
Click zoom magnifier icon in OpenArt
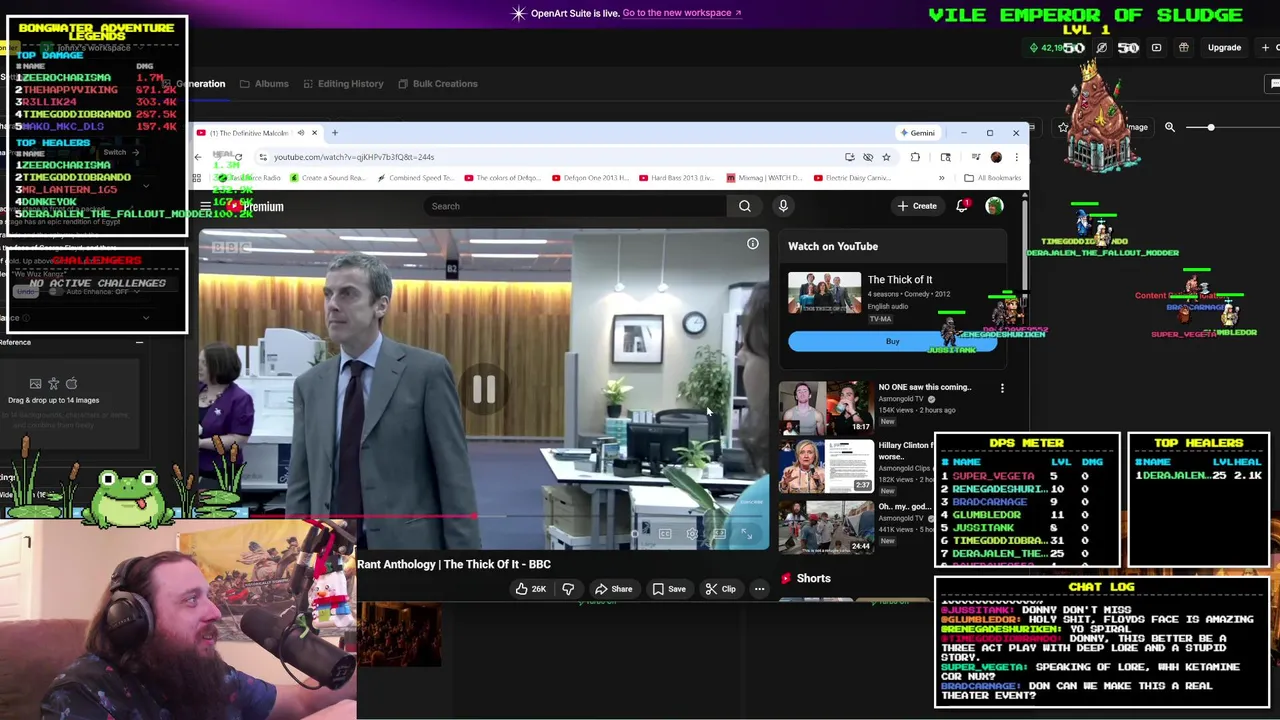click(x=1170, y=127)
